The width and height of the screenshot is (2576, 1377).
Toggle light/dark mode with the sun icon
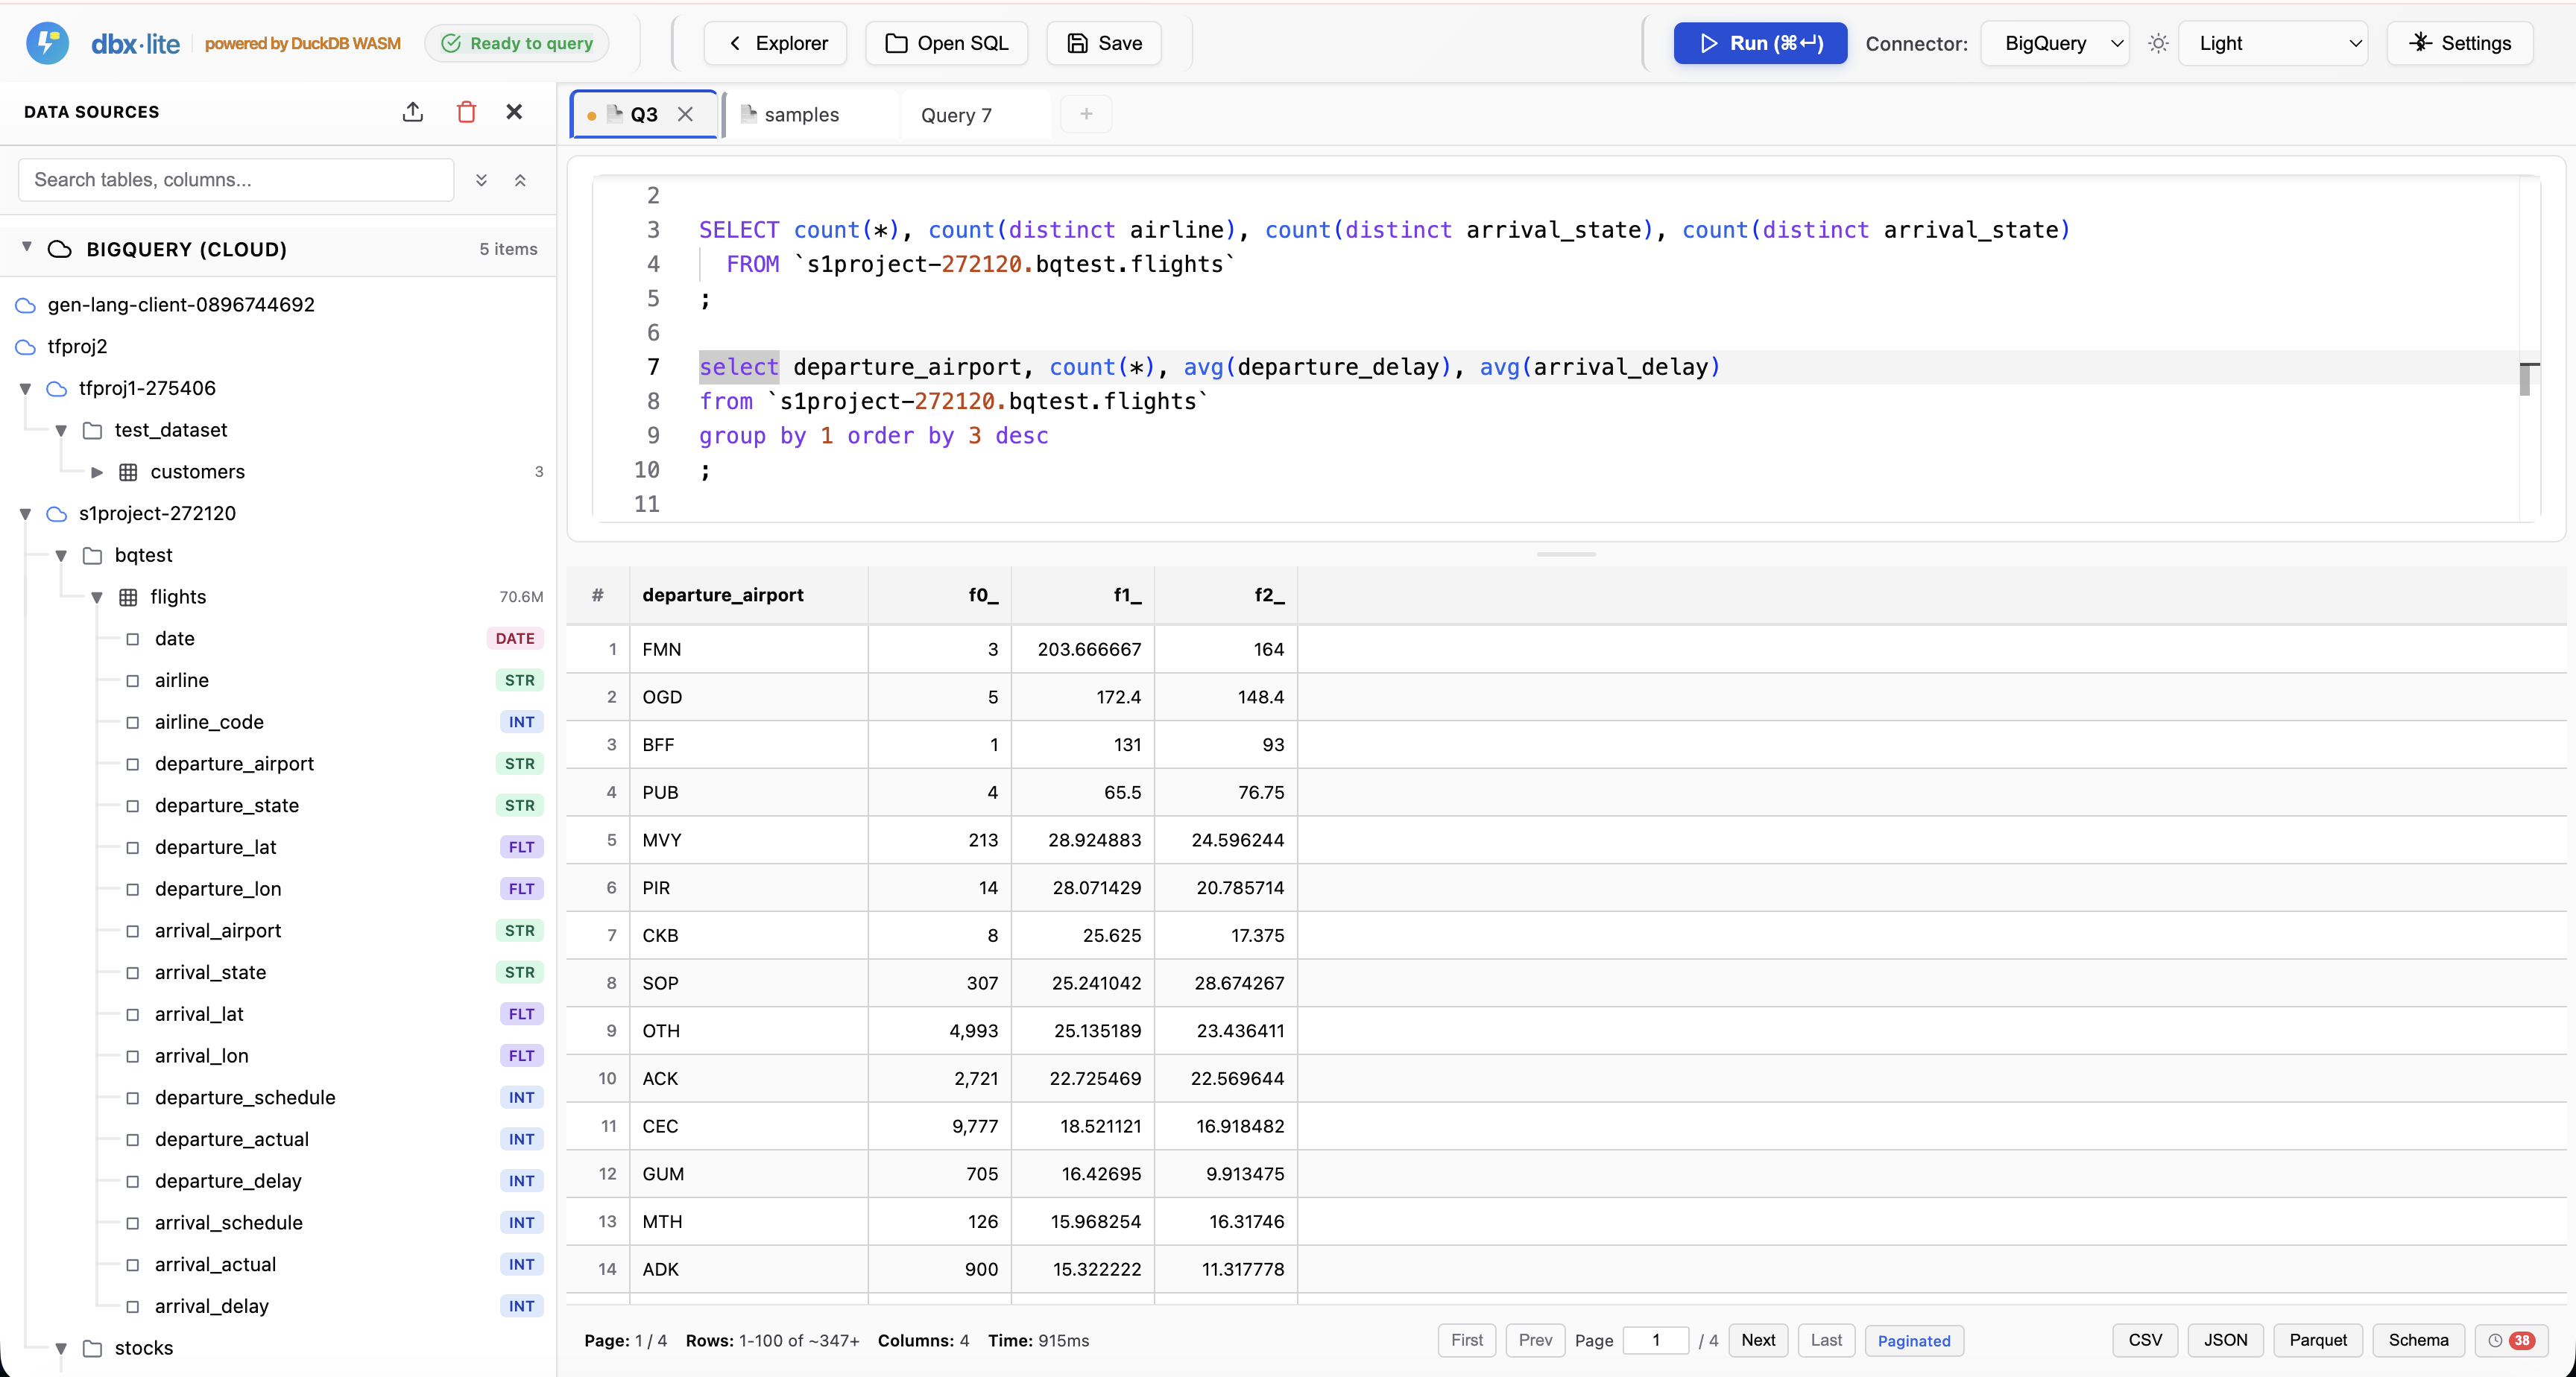click(x=2158, y=43)
